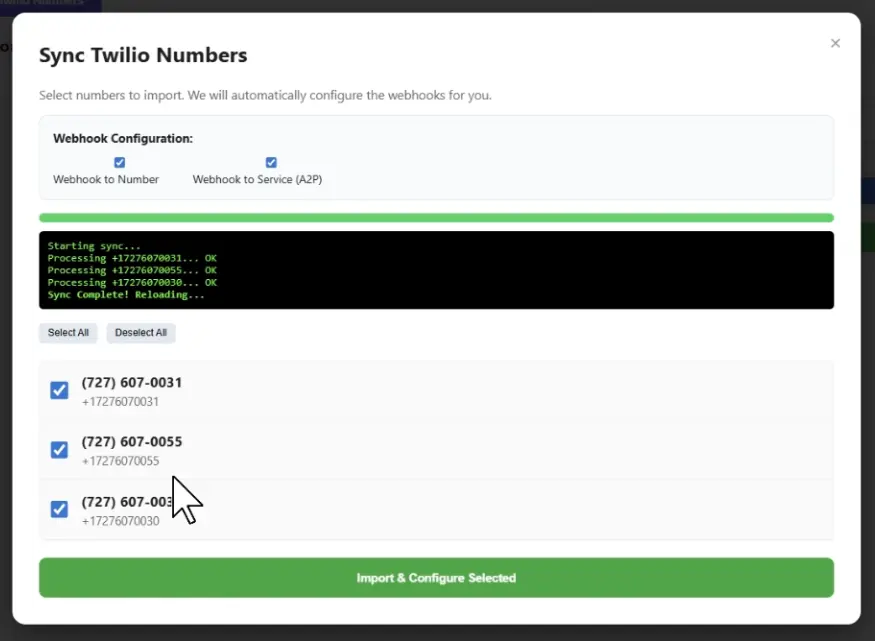Select the (727) 607-0055 row label

(x=131, y=441)
